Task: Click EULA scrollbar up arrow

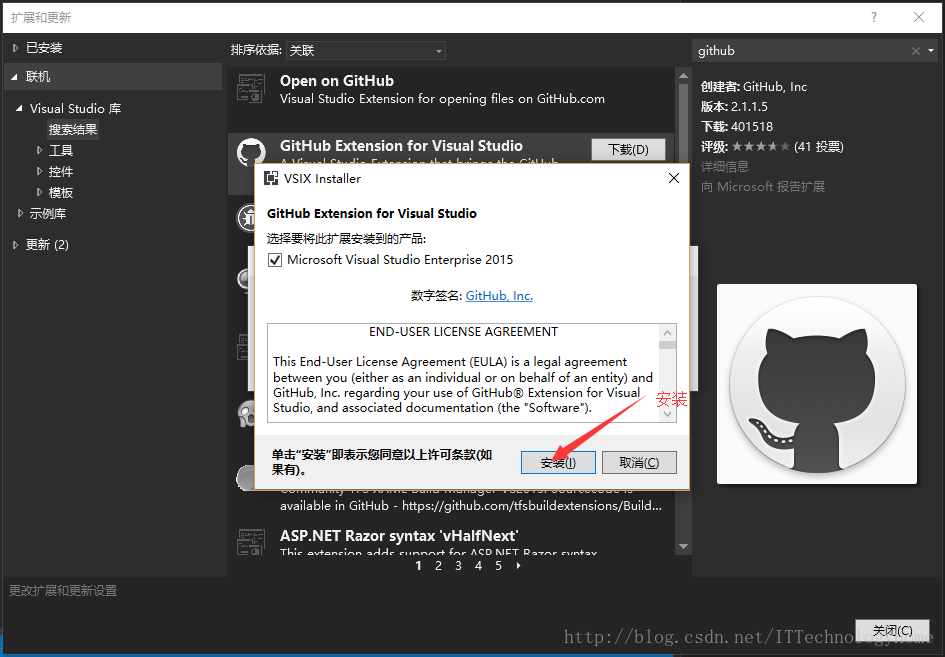Action: pos(667,333)
